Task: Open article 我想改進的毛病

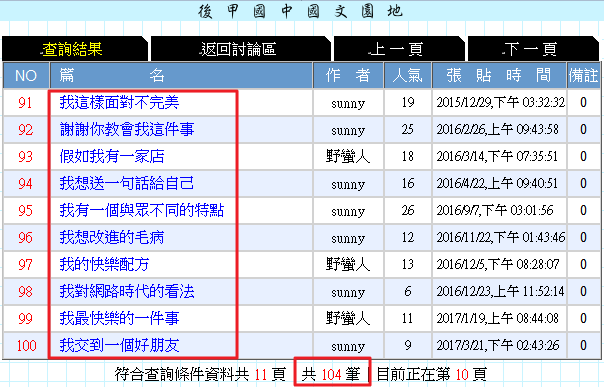Action: [x=112, y=237]
